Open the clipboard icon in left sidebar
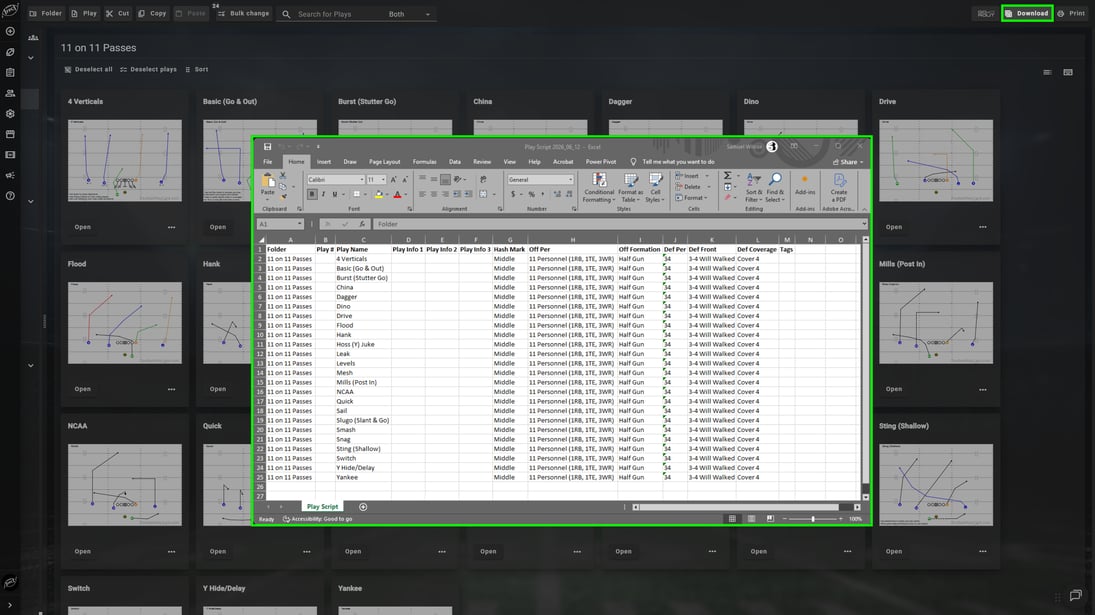Screen dimensions: 1095x615 10,73
